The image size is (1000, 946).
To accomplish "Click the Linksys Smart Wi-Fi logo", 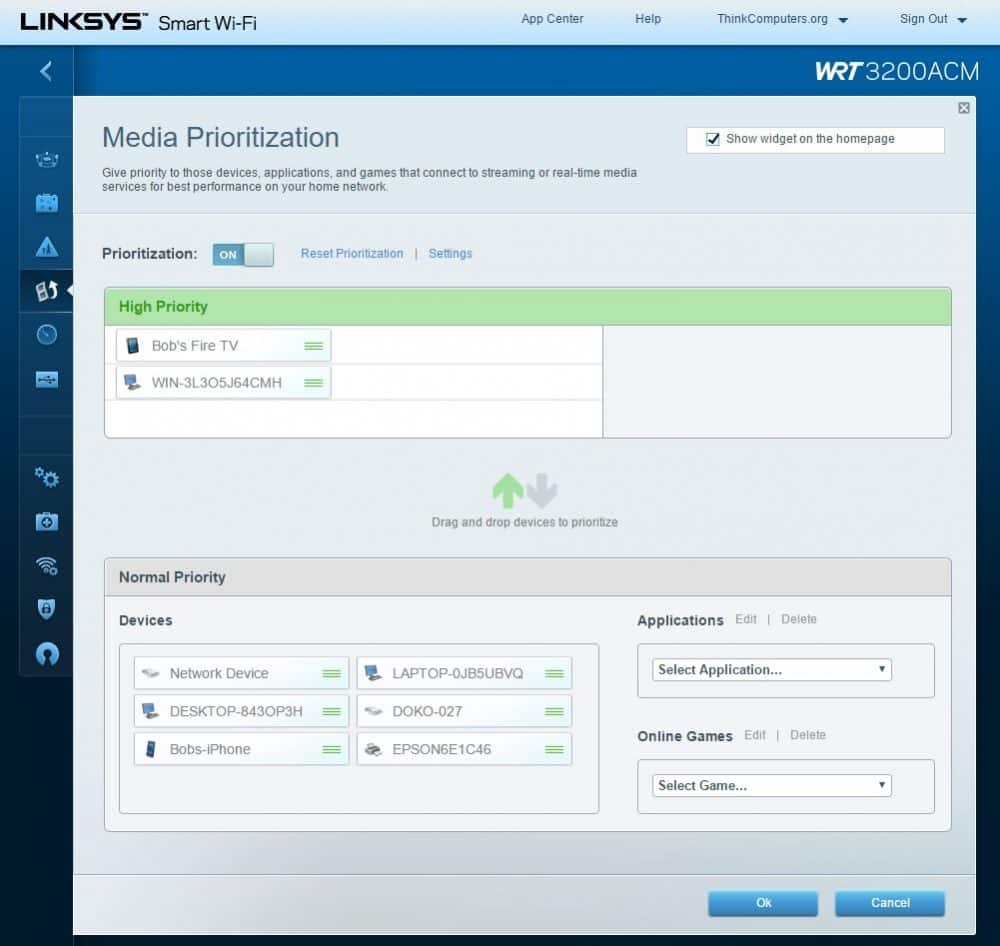I will click(138, 22).
